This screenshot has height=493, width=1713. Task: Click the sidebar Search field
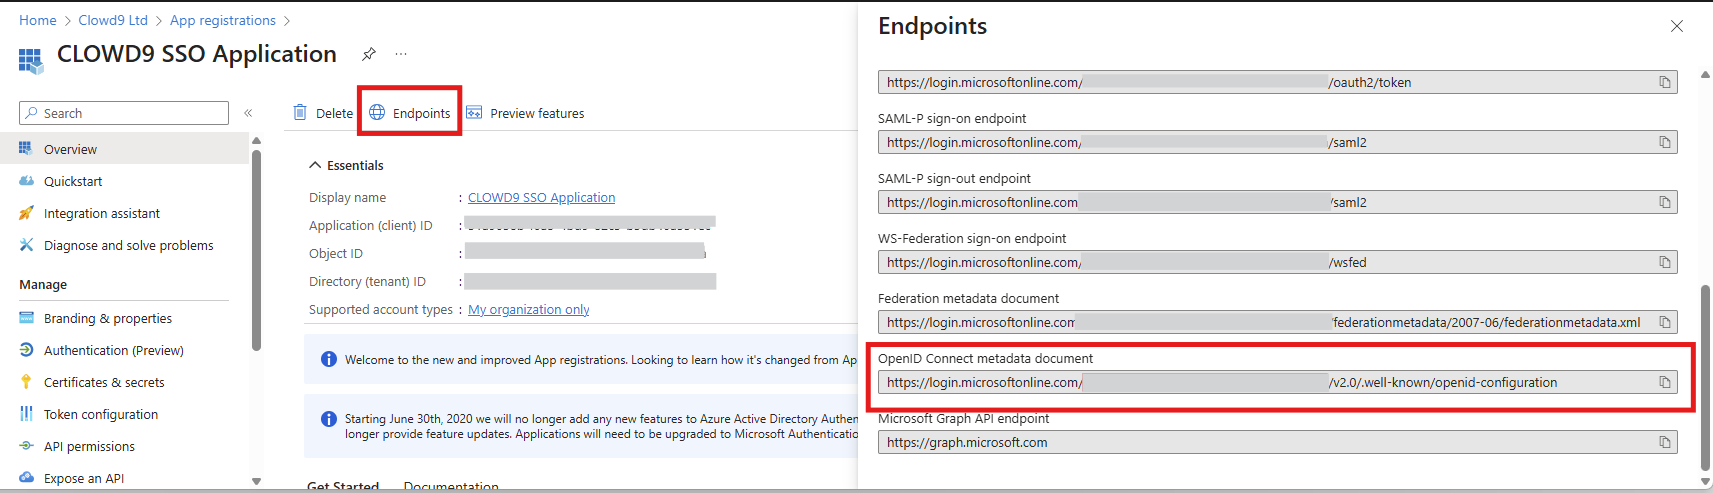[124, 113]
